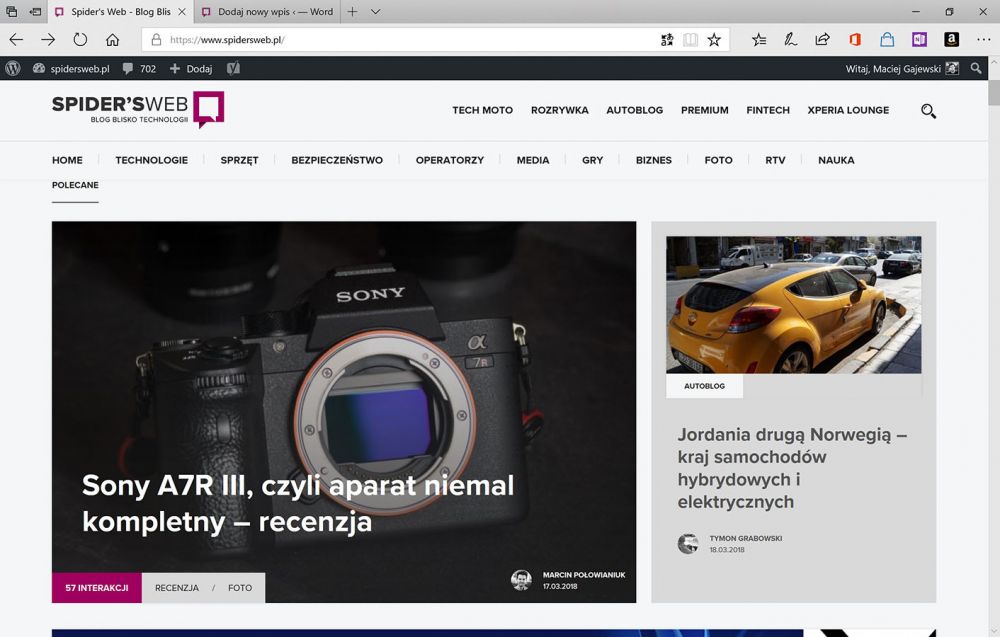The width and height of the screenshot is (1000, 637).
Task: Click the site search magnifier icon
Action: pos(928,111)
